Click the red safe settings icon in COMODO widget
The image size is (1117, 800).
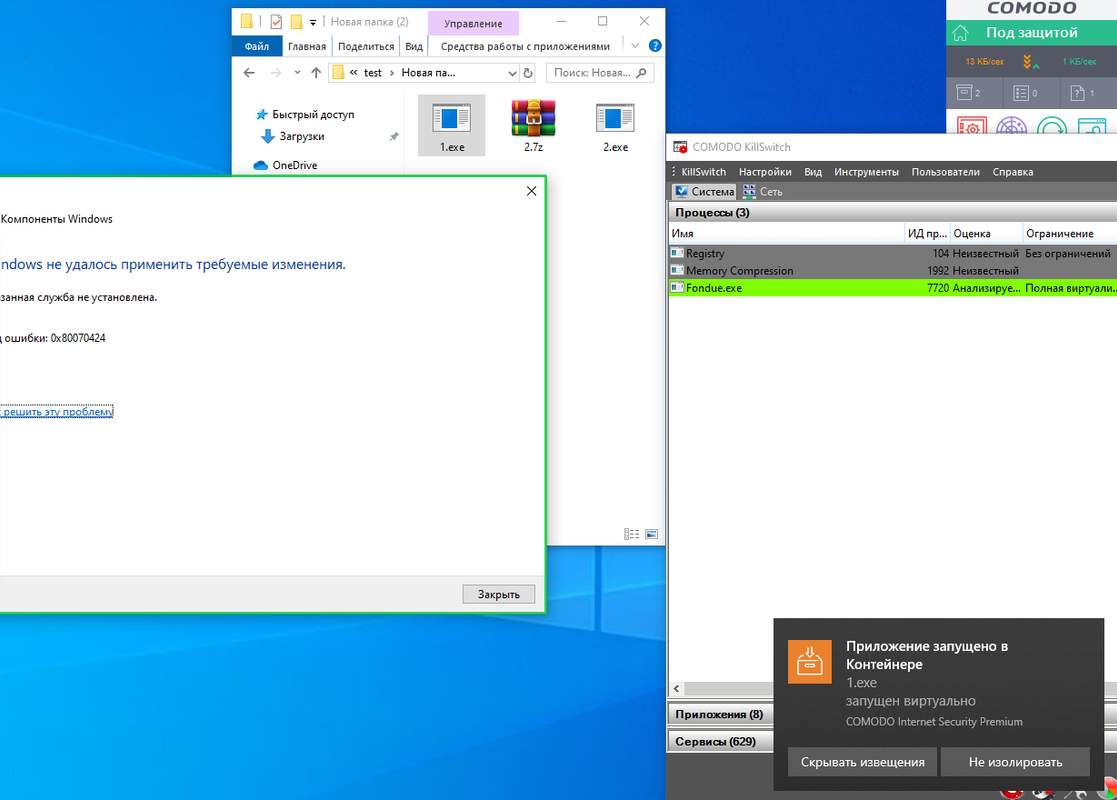click(972, 125)
